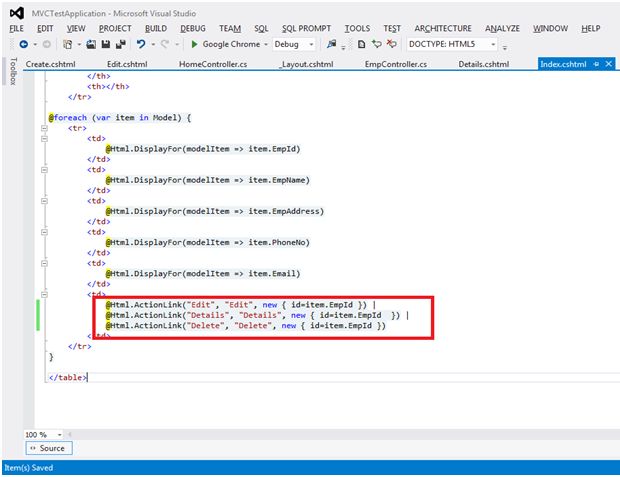
Task: Click the "Delete" ActionLink code line
Action: tap(246, 326)
